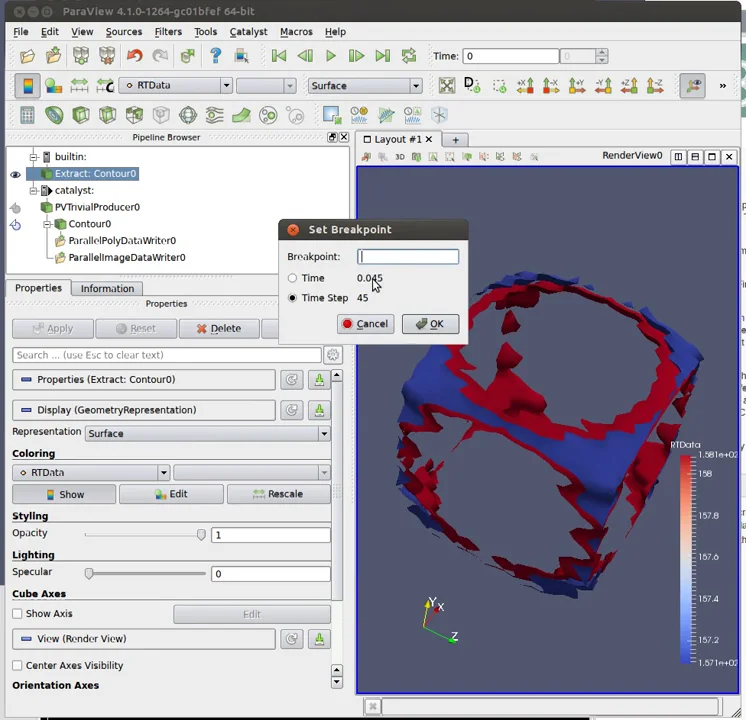Click the Breakpoint input field
The width and height of the screenshot is (746, 720).
pyautogui.click(x=408, y=257)
